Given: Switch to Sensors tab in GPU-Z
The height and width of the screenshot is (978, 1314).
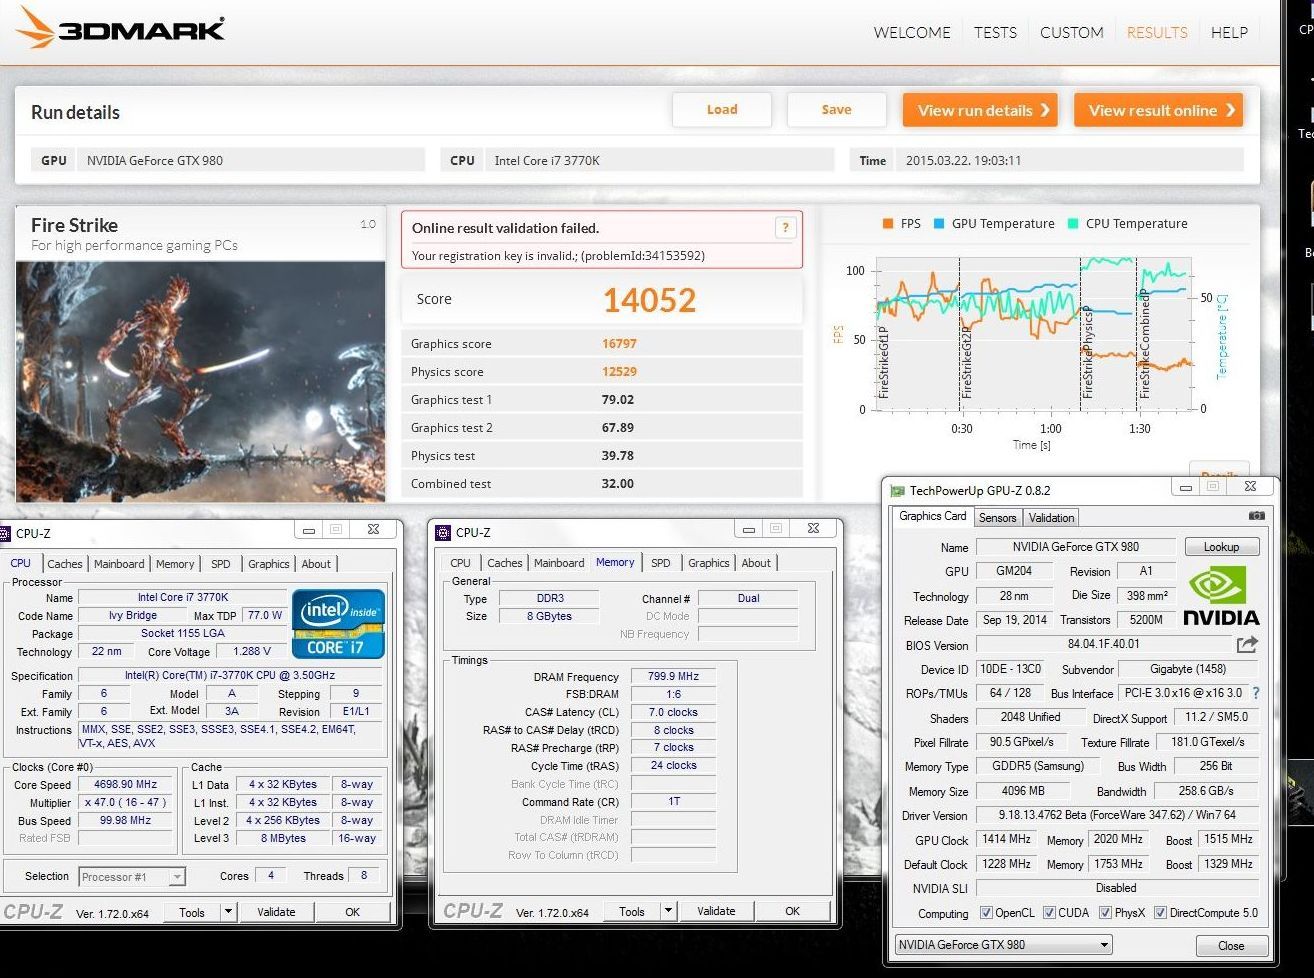Looking at the screenshot, I should pos(997,518).
